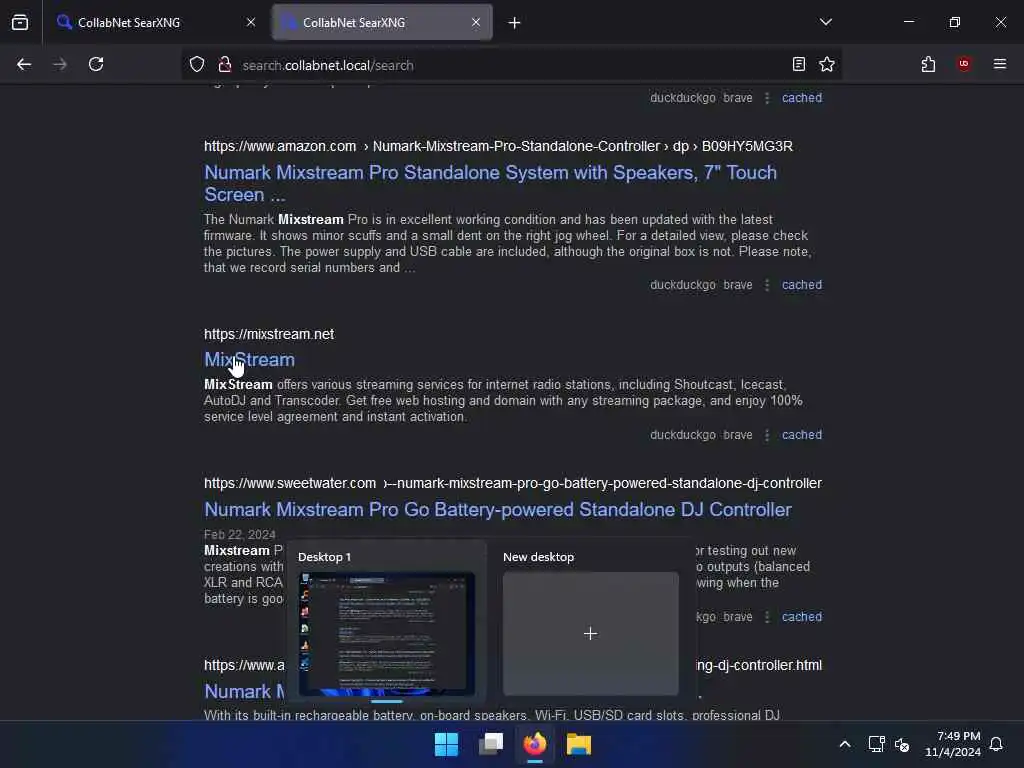The image size is (1024, 768).
Task: Open cached link at top of page
Action: click(x=802, y=98)
